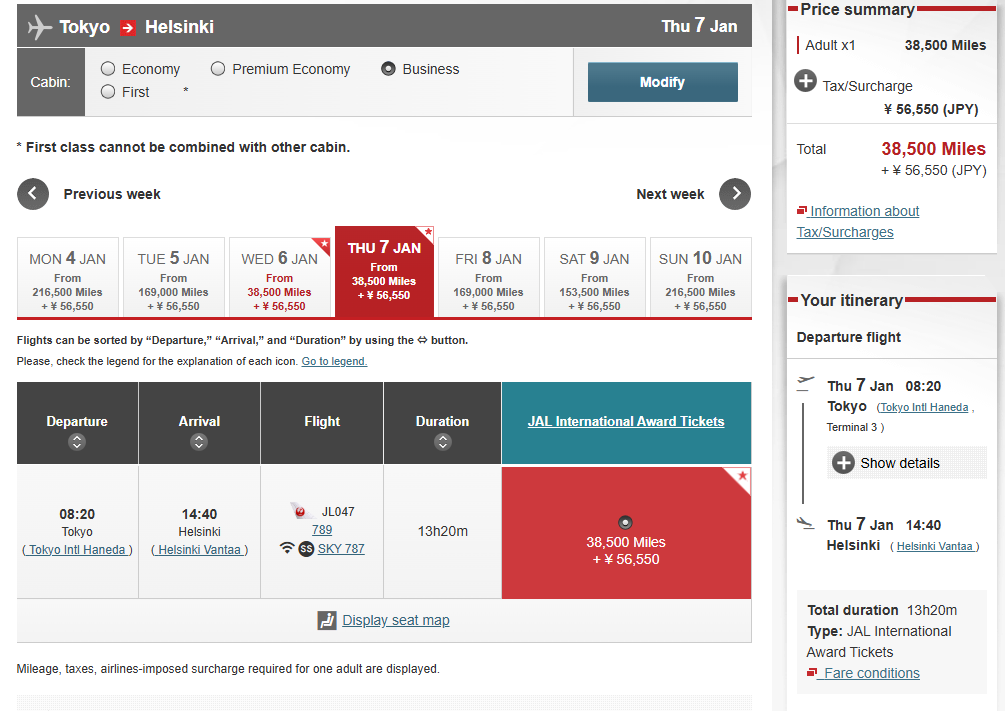
Task: Click the takeoff icon in itinerary
Action: (805, 383)
